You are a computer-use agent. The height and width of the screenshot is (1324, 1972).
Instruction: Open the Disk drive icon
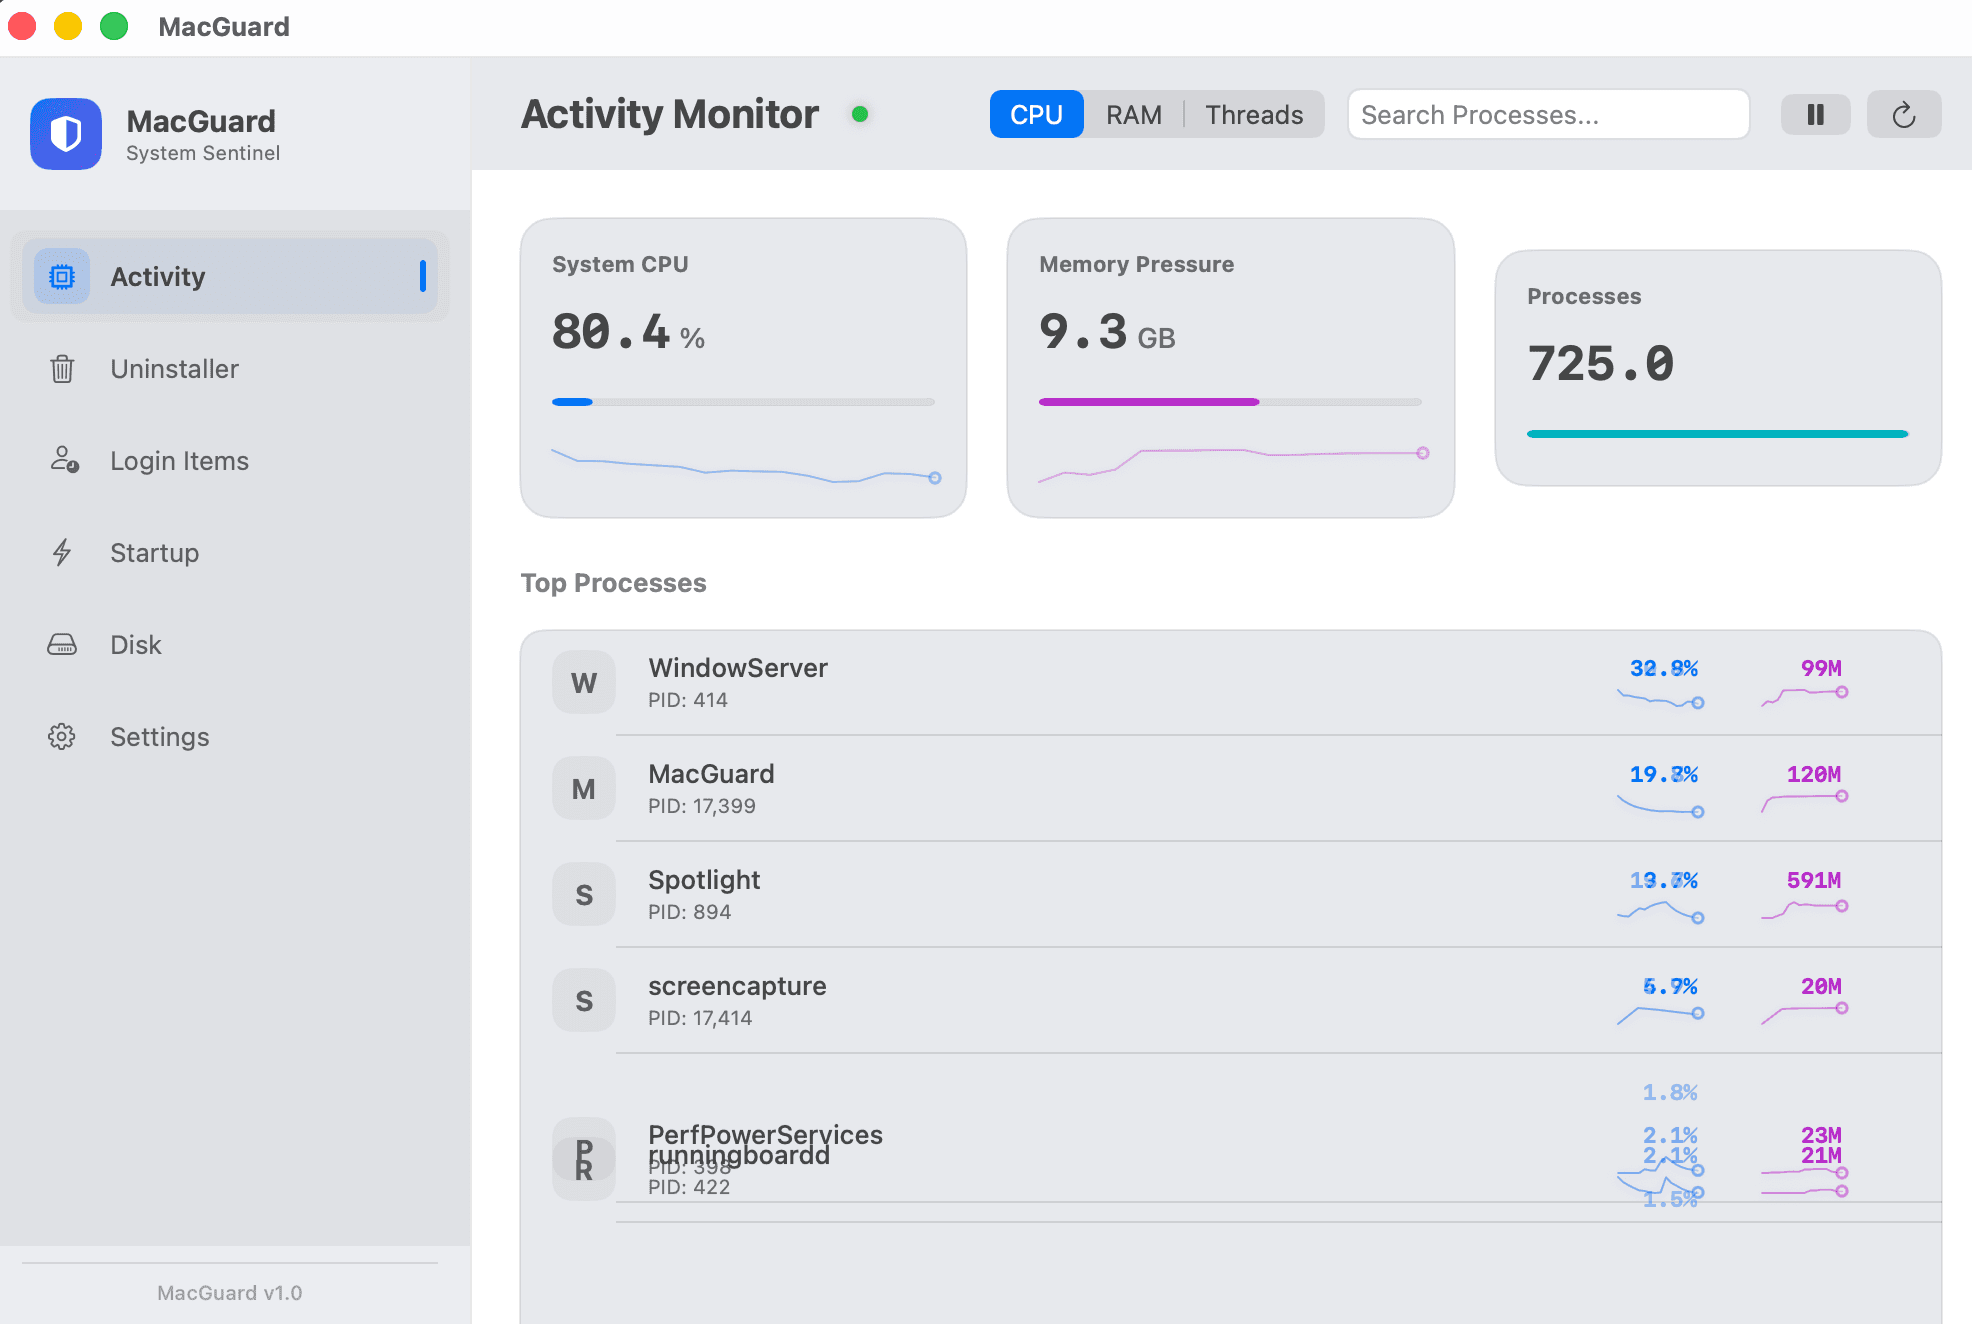click(62, 644)
